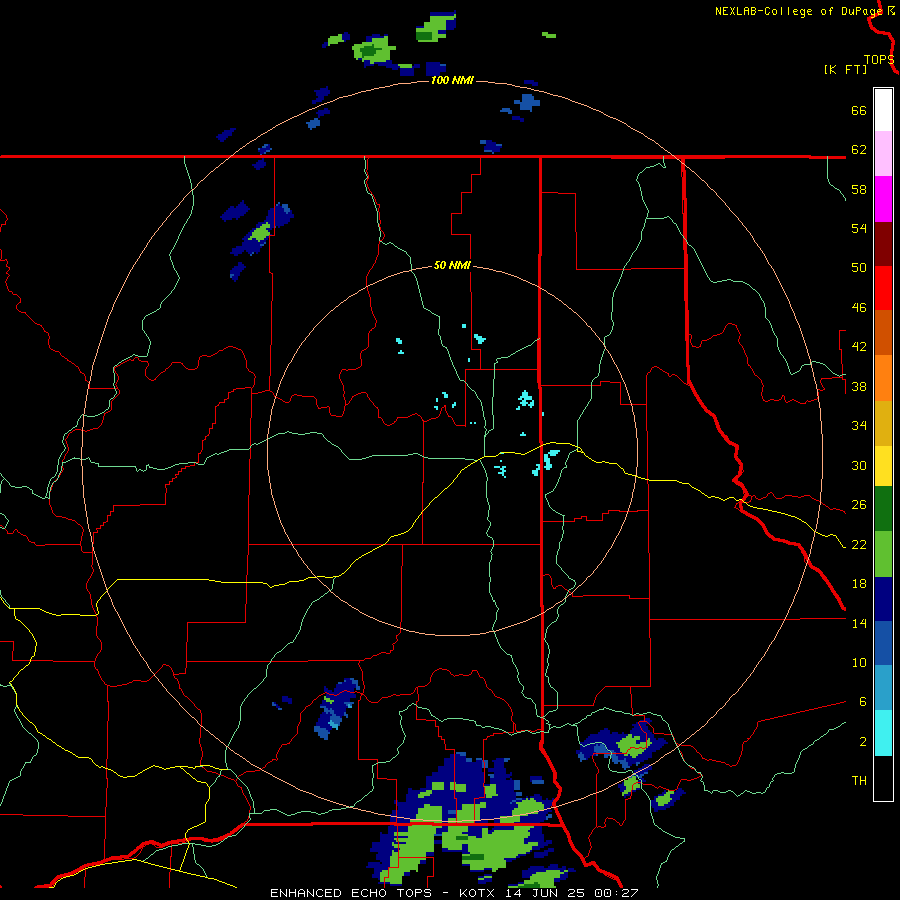The image size is (900, 900).
Task: Click the '100 NMI' range ring label
Action: 452,80
